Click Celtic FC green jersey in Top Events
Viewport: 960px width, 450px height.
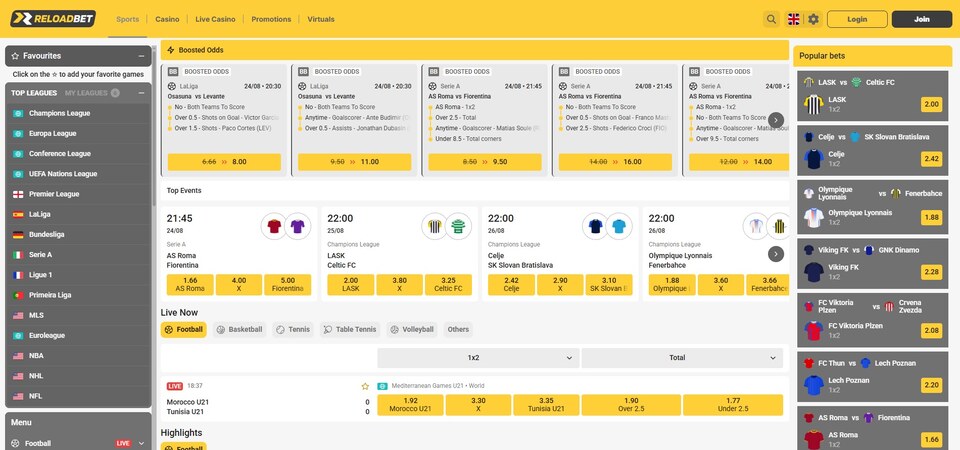click(x=458, y=227)
